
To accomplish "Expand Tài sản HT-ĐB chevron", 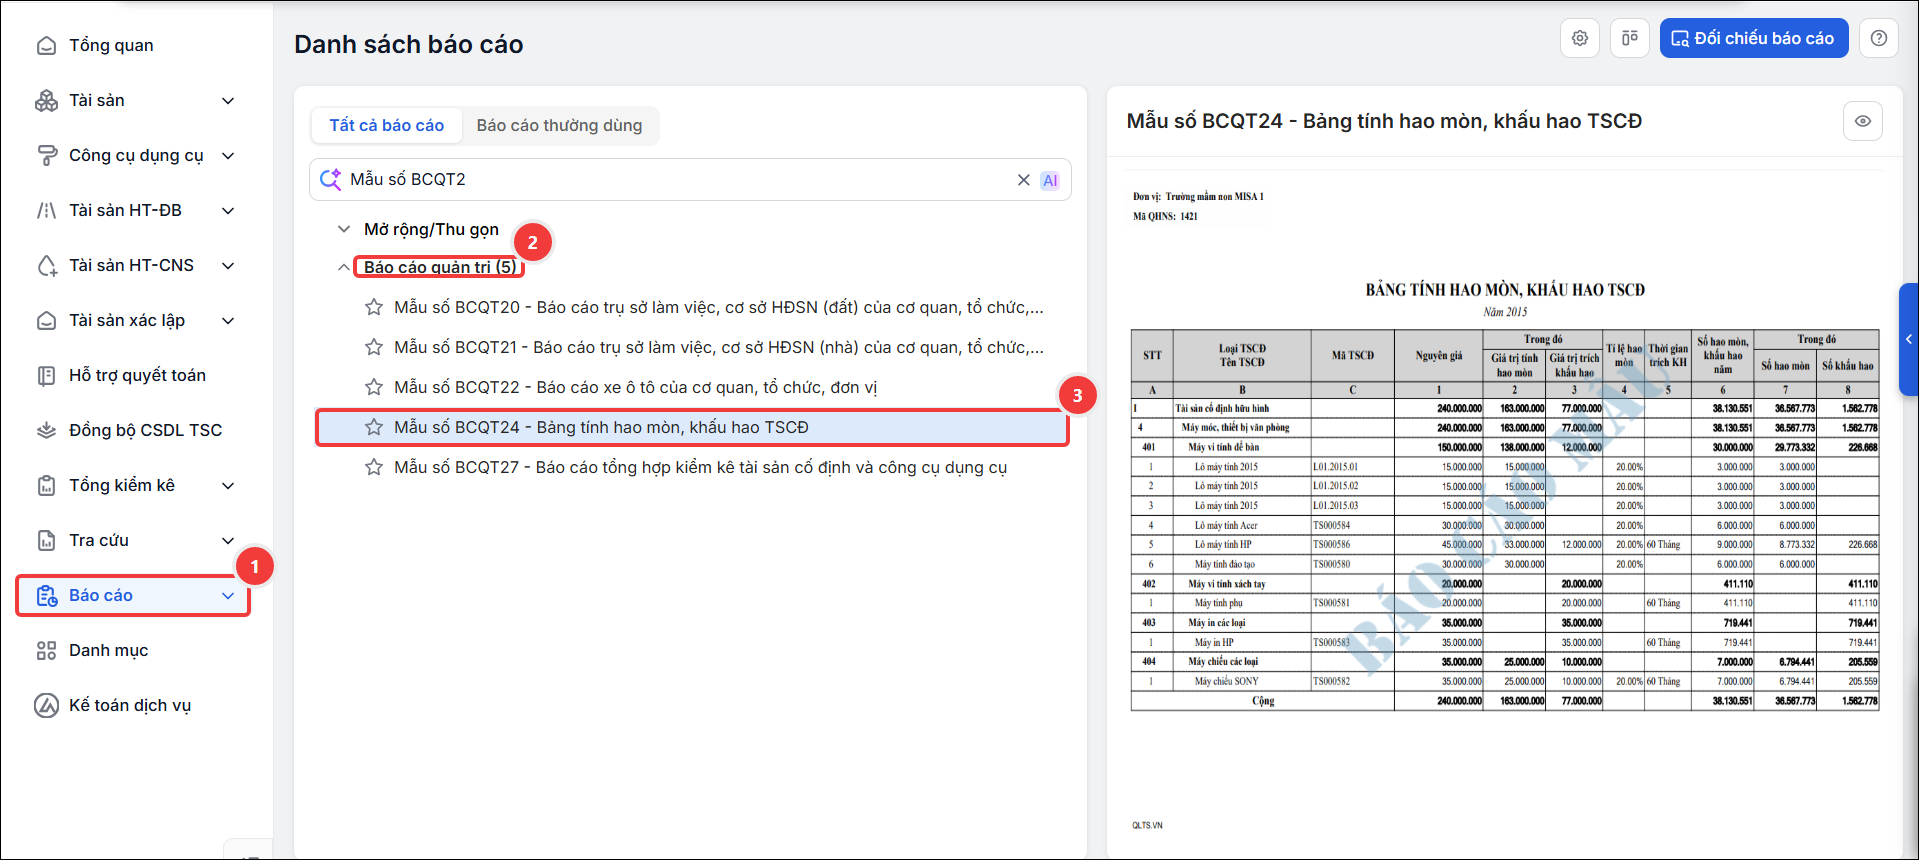I will (228, 210).
